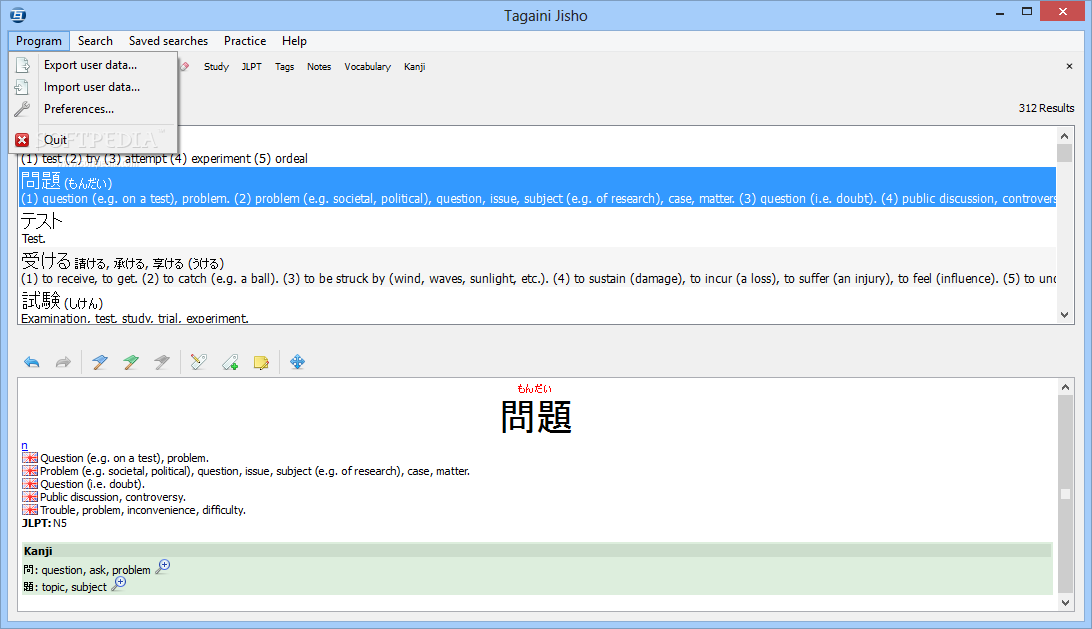Screen dimensions: 1092x629
Task: Go back to the previous entry with blue arrow
Action: point(32,362)
